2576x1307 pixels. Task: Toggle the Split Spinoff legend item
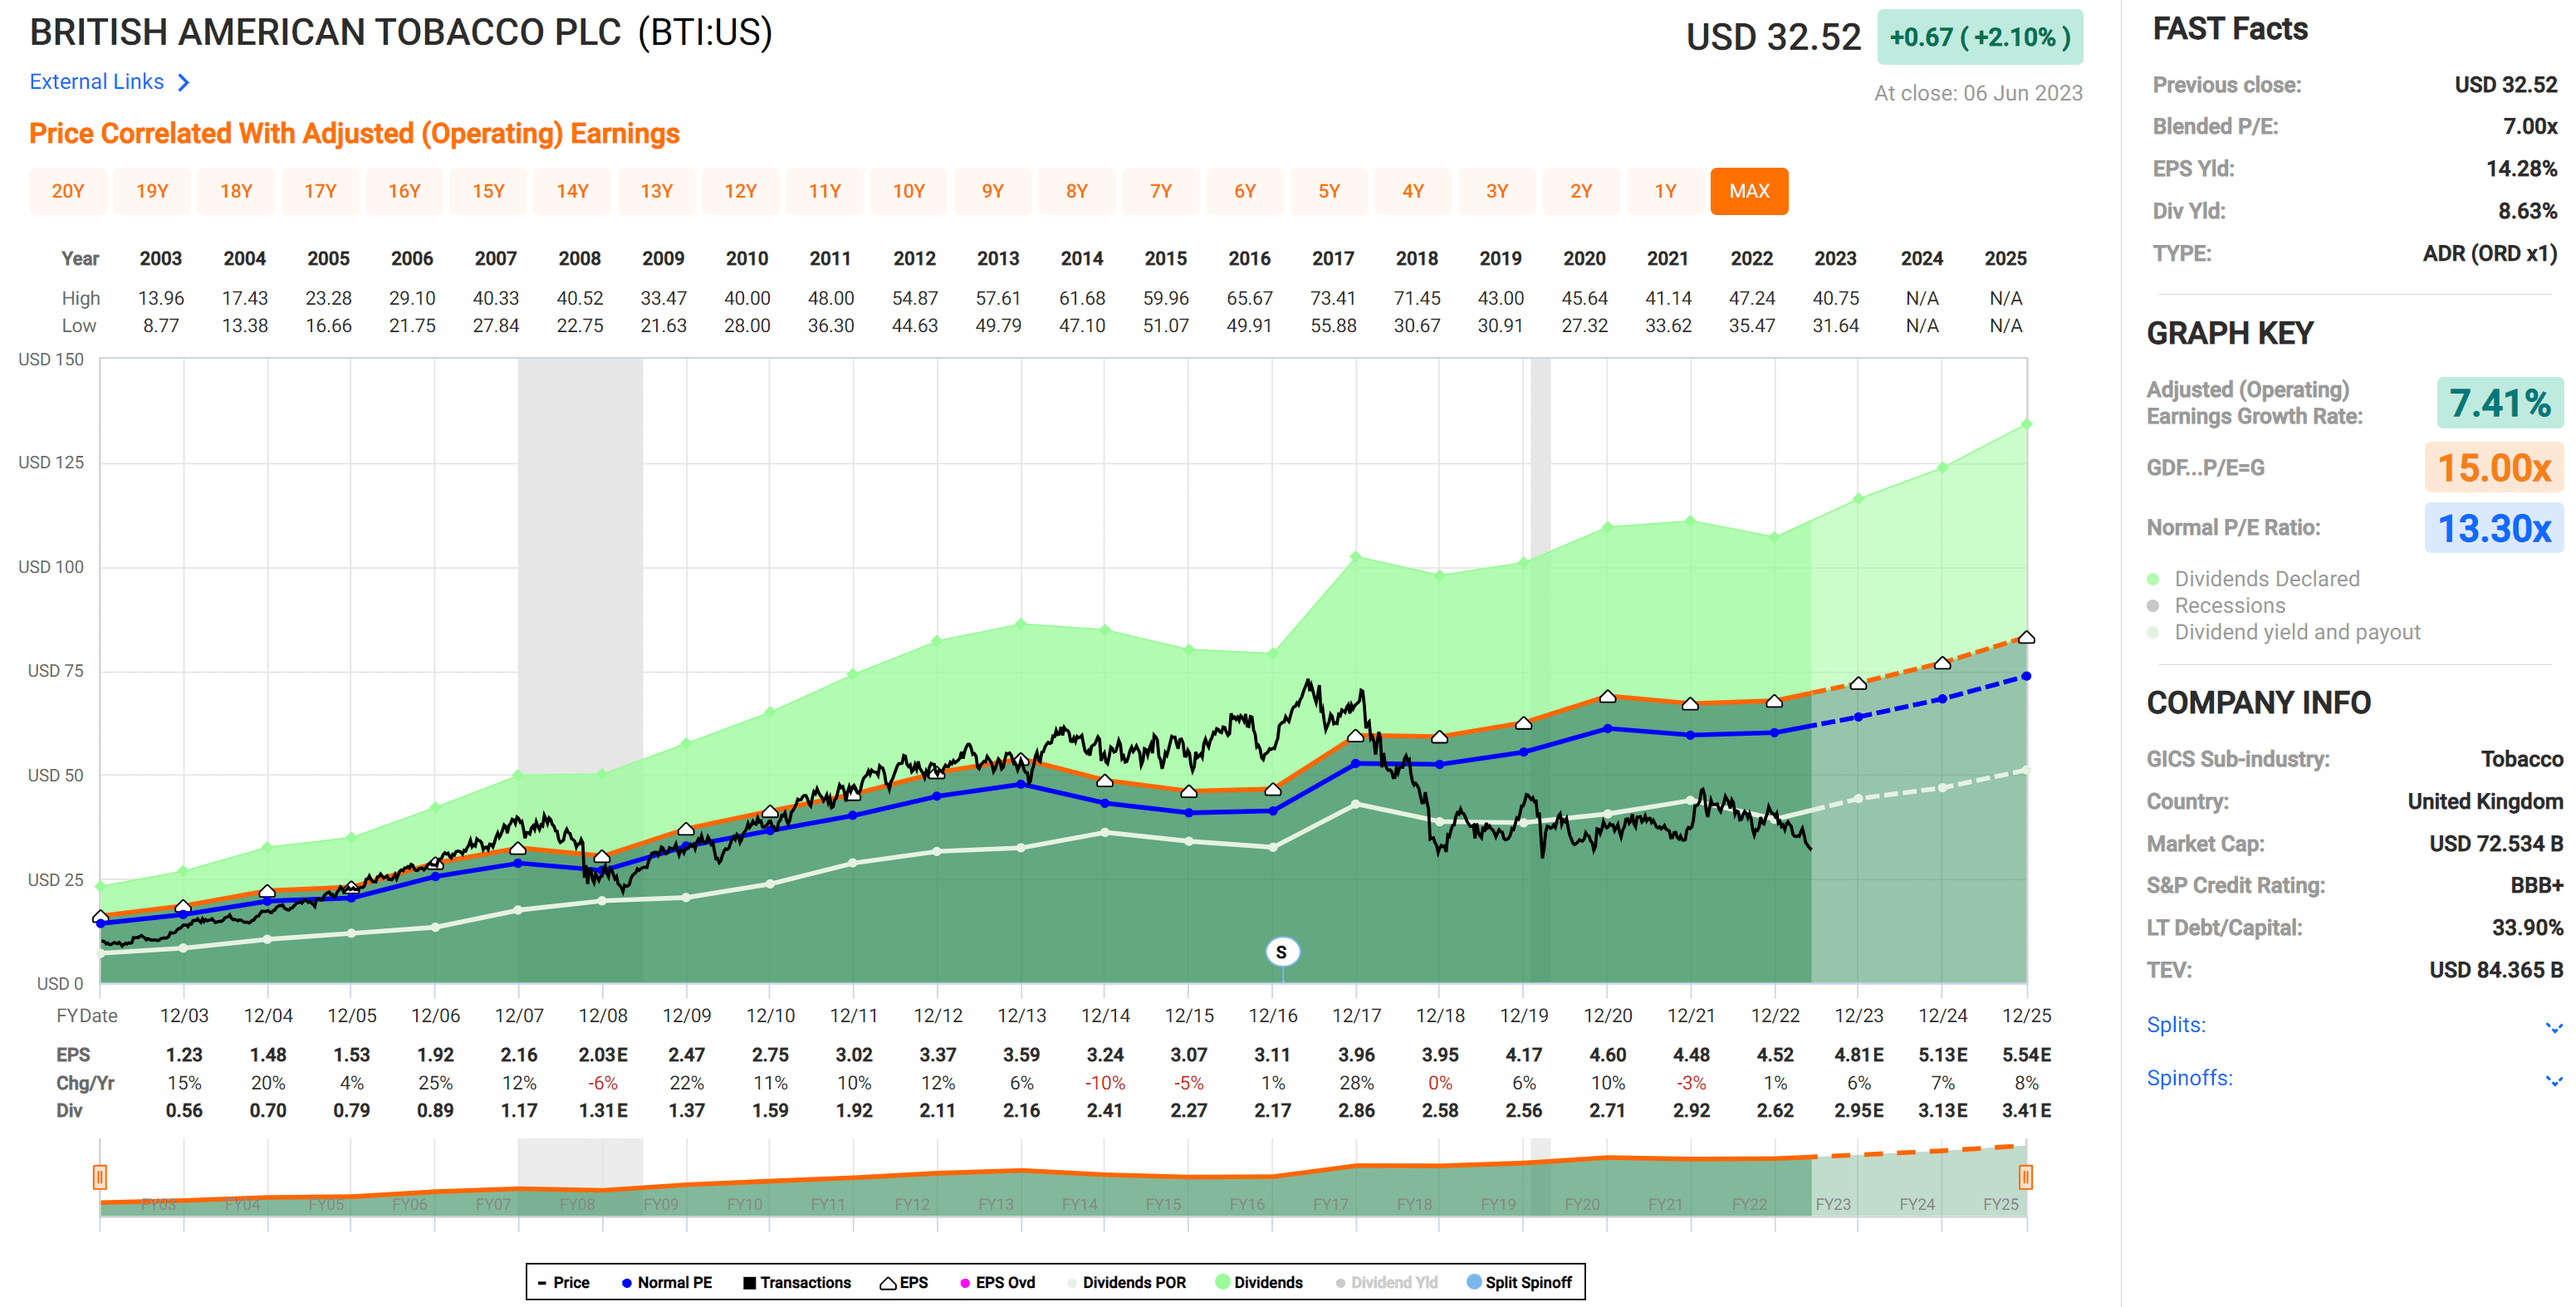1518,1282
